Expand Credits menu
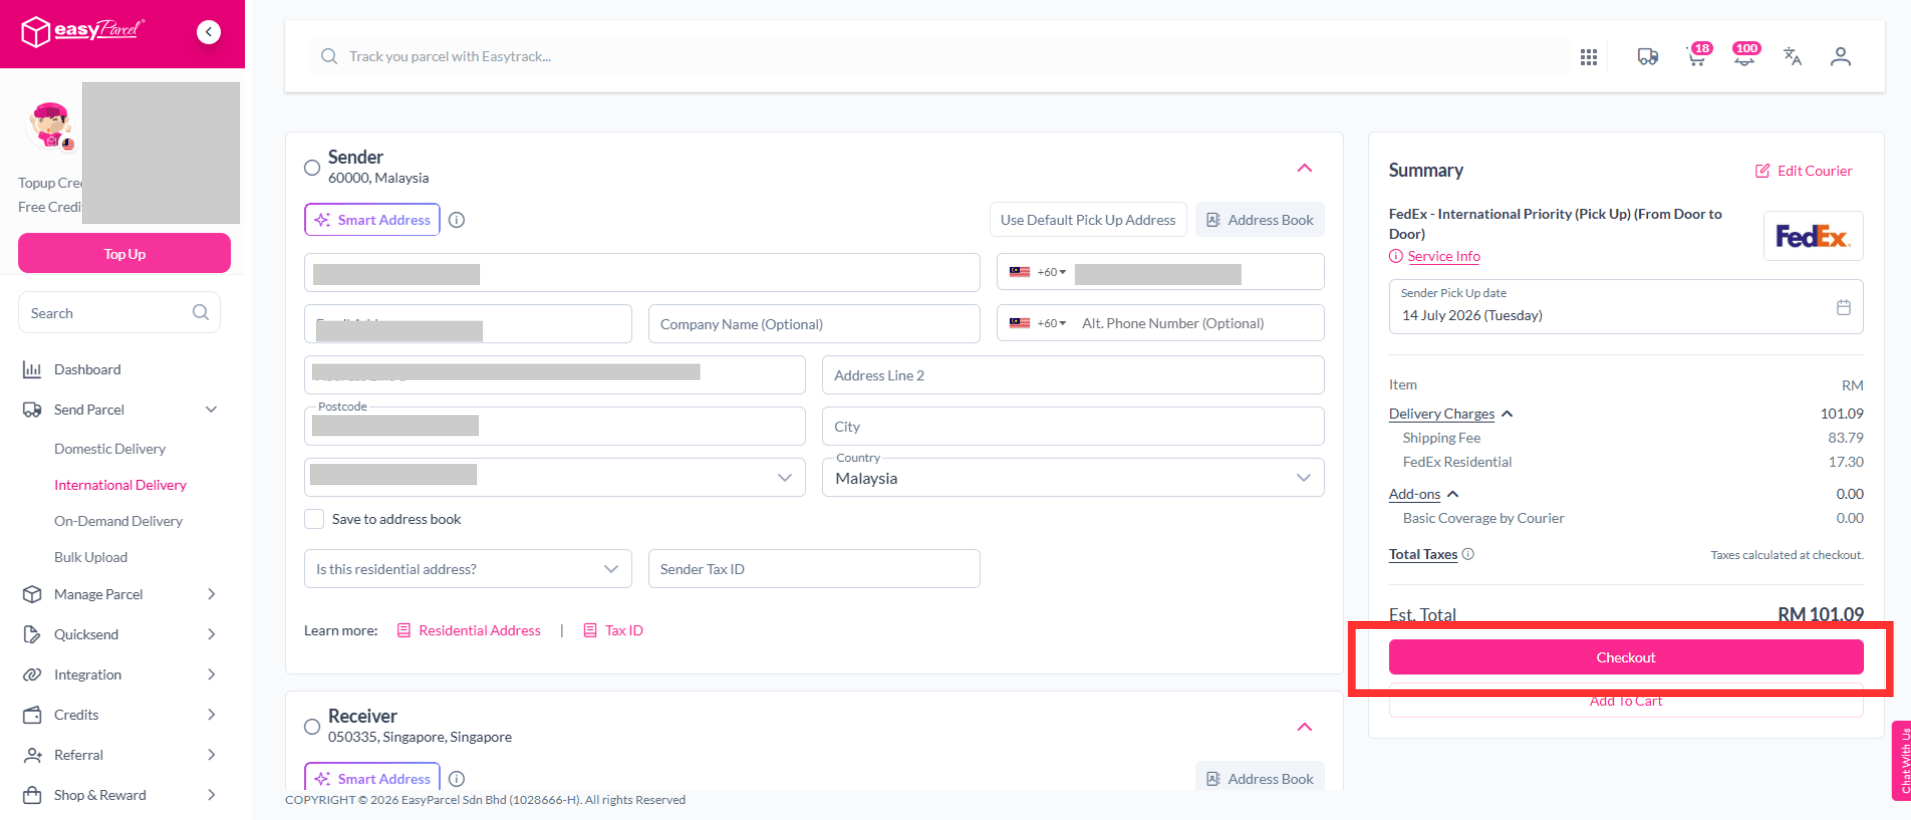 (x=120, y=715)
